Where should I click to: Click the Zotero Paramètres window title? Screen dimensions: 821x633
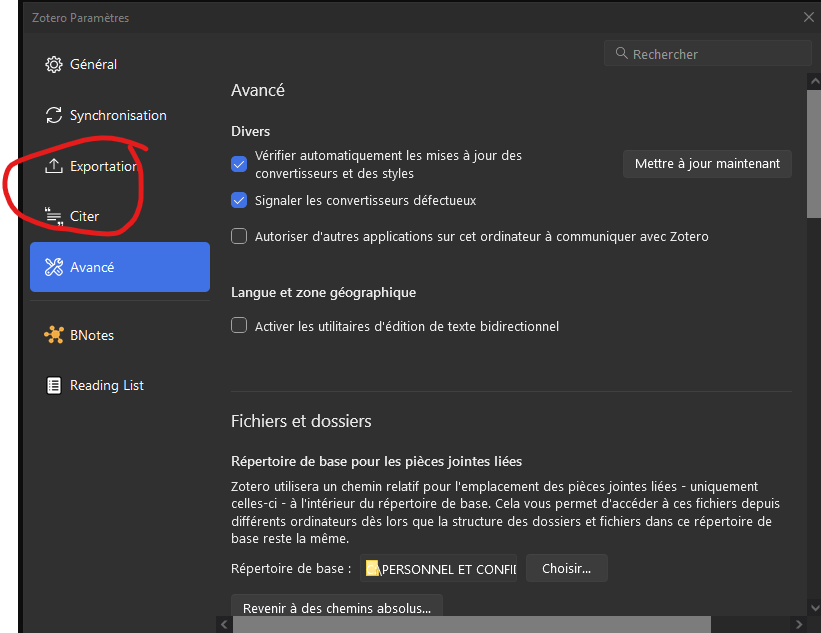point(80,17)
